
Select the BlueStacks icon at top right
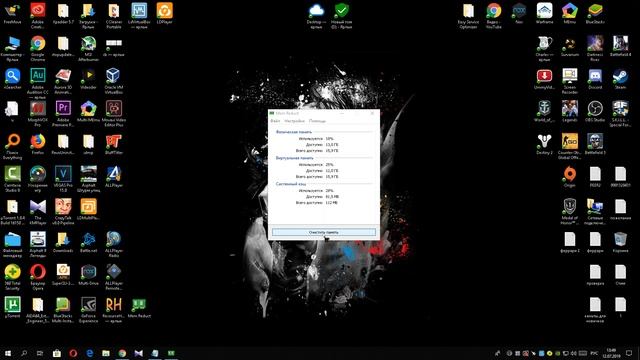coord(595,13)
